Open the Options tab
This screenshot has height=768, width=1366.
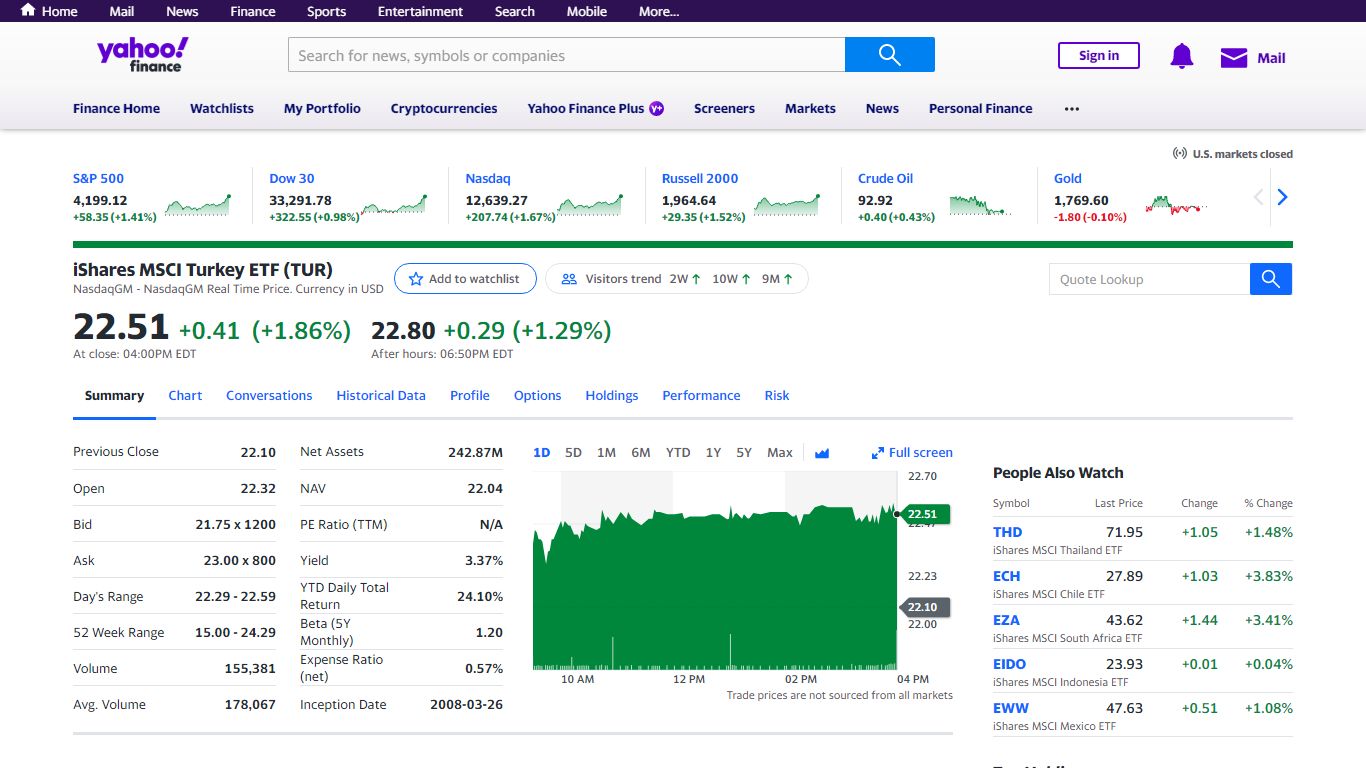click(538, 396)
